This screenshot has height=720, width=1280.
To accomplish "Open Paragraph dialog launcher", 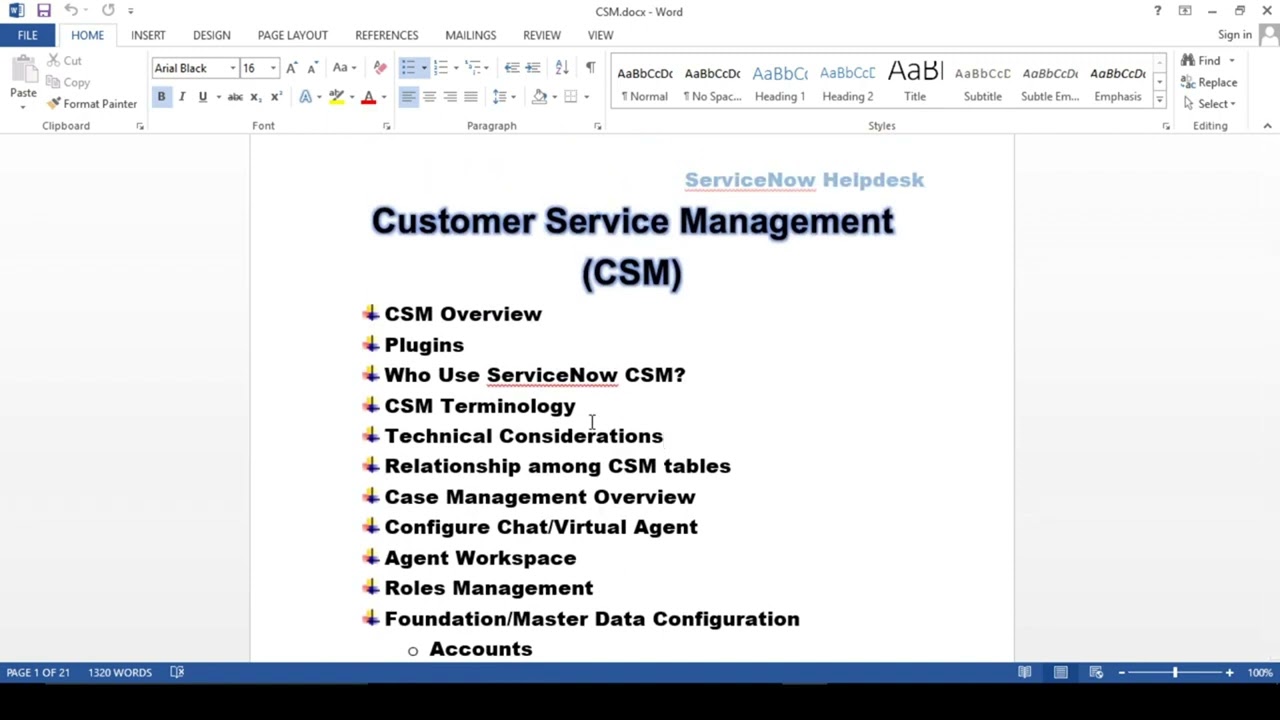I will pos(597,126).
